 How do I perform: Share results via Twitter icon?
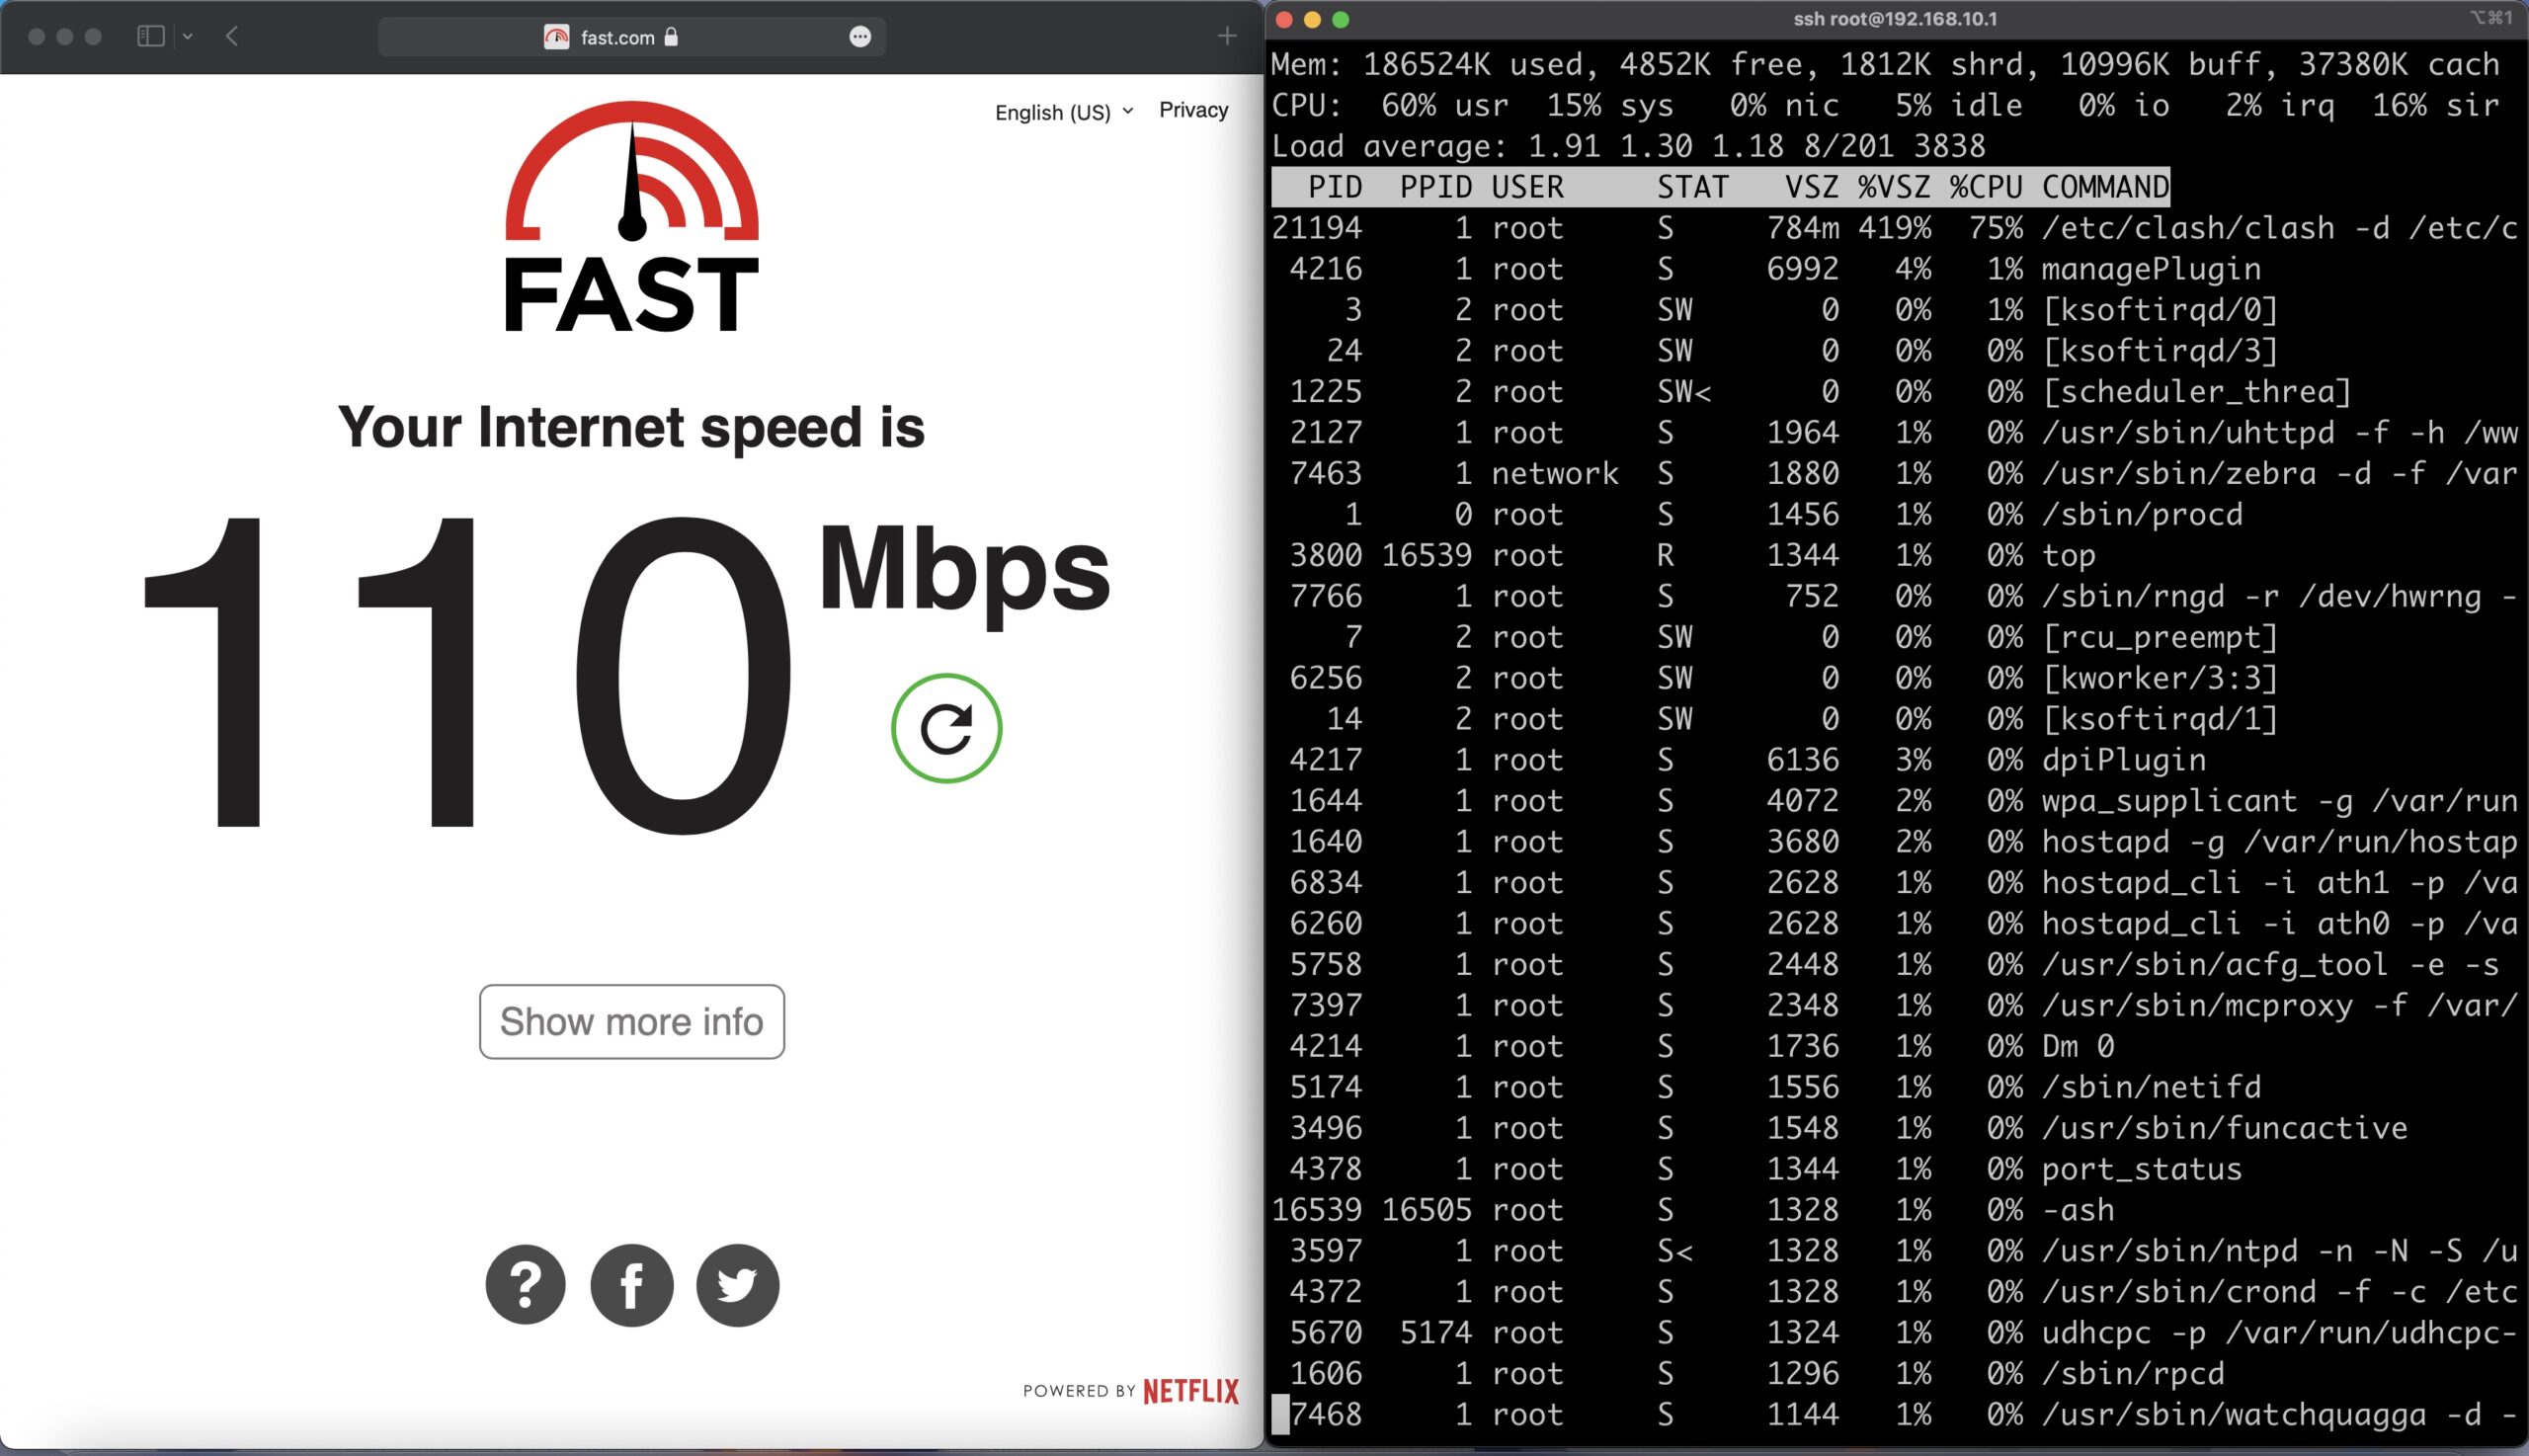click(737, 1284)
